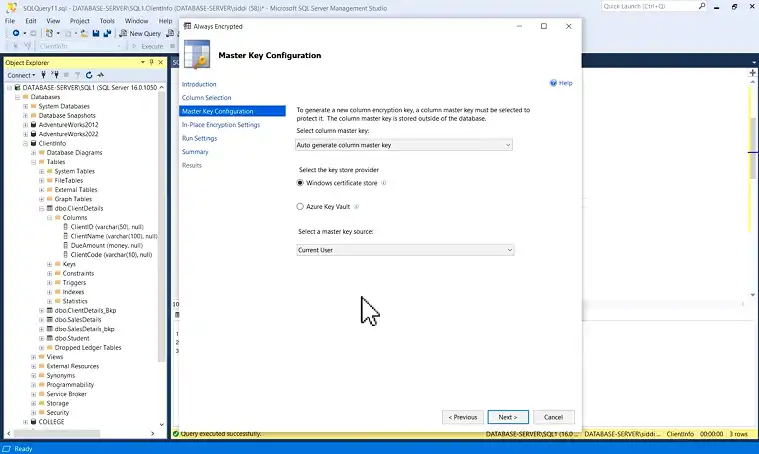Open the View menu
The height and width of the screenshot is (454, 759).
click(x=53, y=21)
